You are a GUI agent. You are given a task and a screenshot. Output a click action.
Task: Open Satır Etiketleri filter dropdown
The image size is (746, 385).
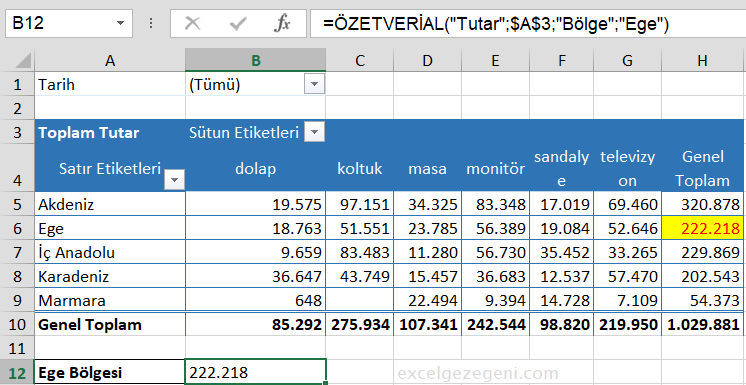point(175,180)
